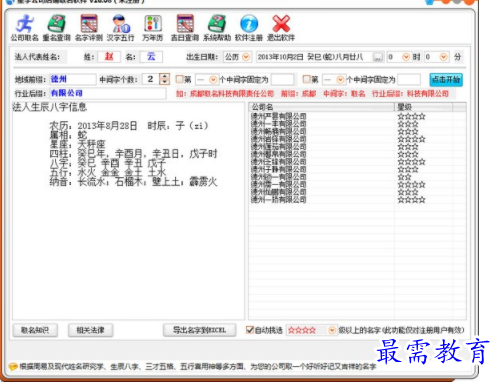Tick the second 第 middle-character fixed checkbox
498x383 pixels.
(306, 79)
